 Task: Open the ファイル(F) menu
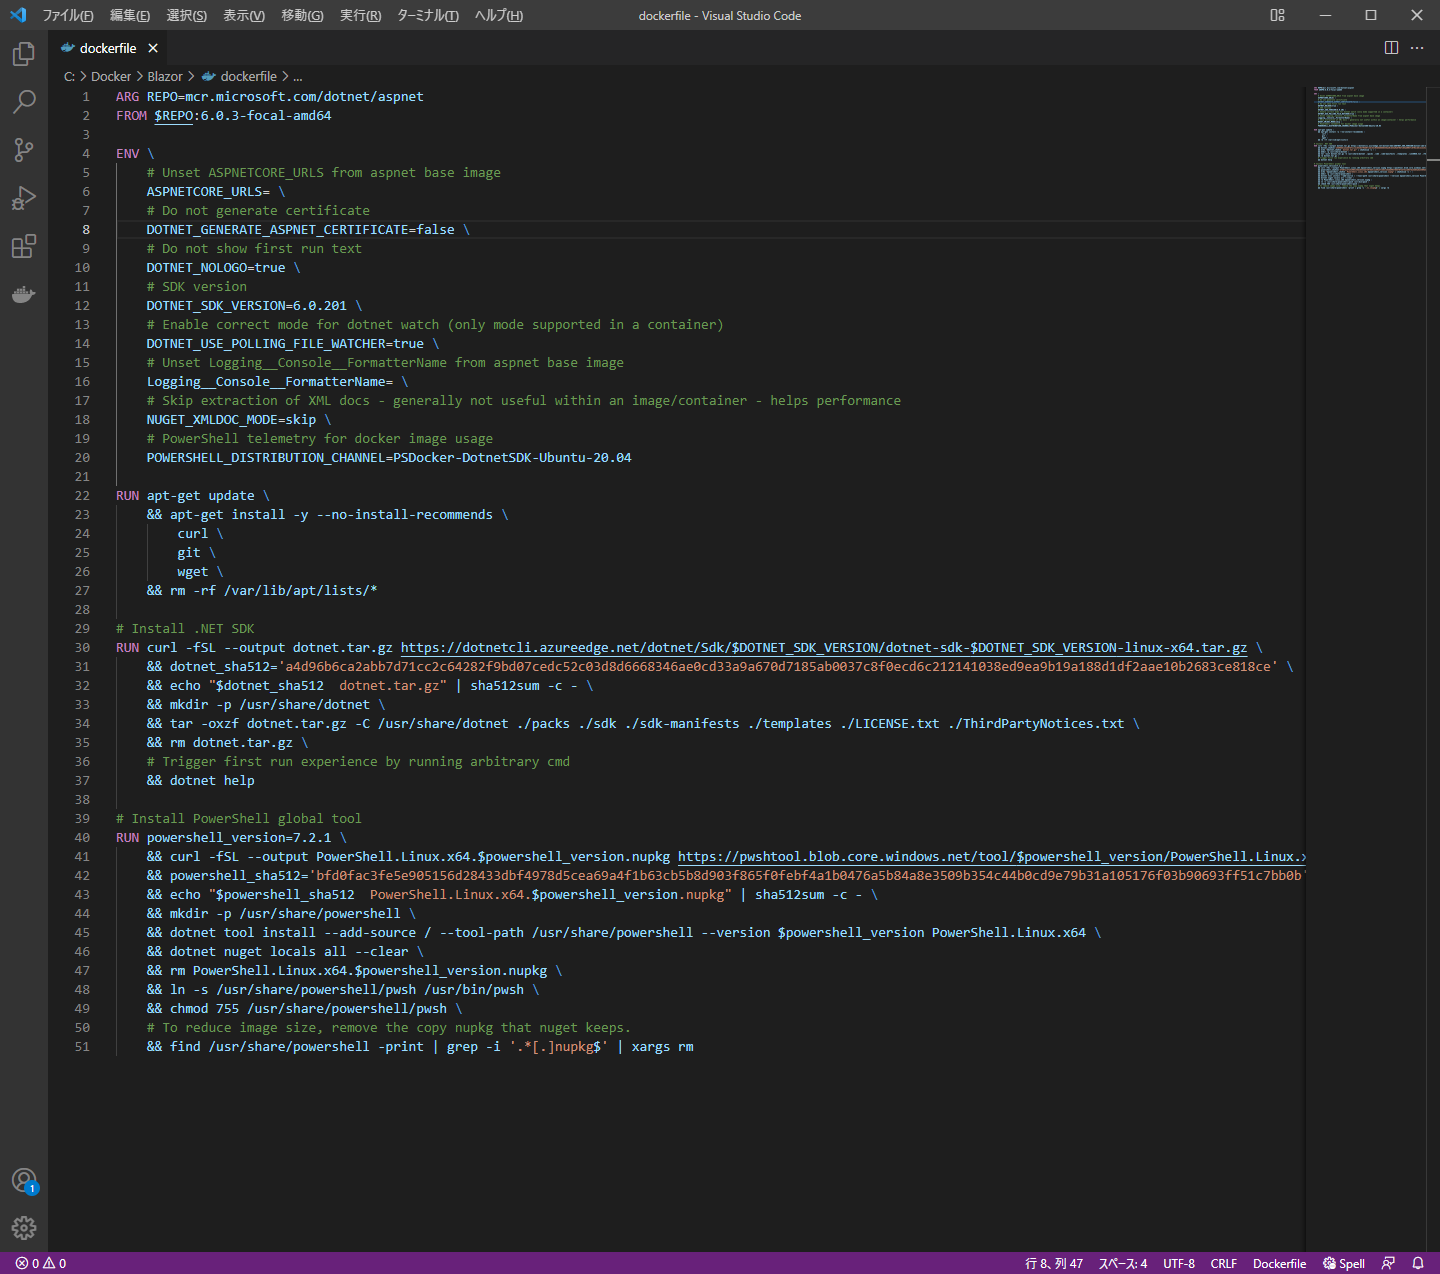tap(68, 15)
